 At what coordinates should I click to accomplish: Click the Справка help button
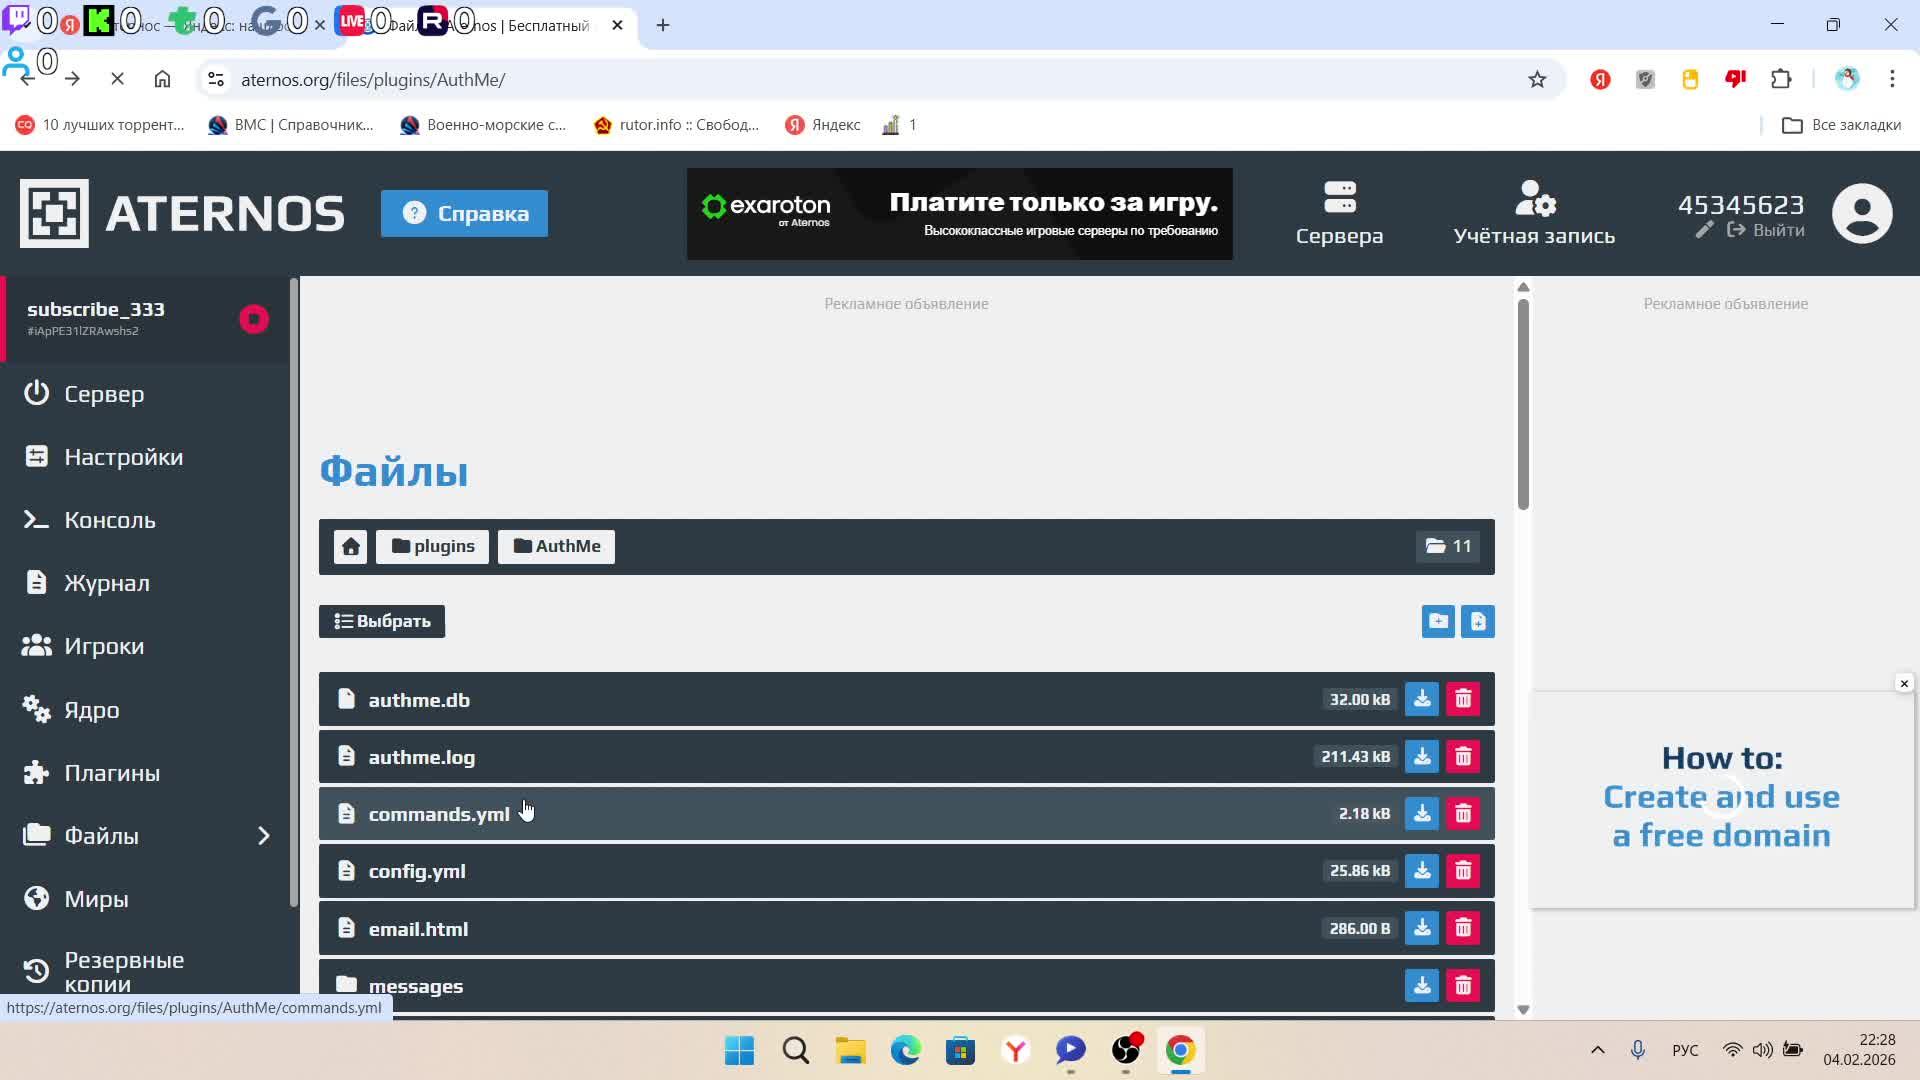point(464,213)
